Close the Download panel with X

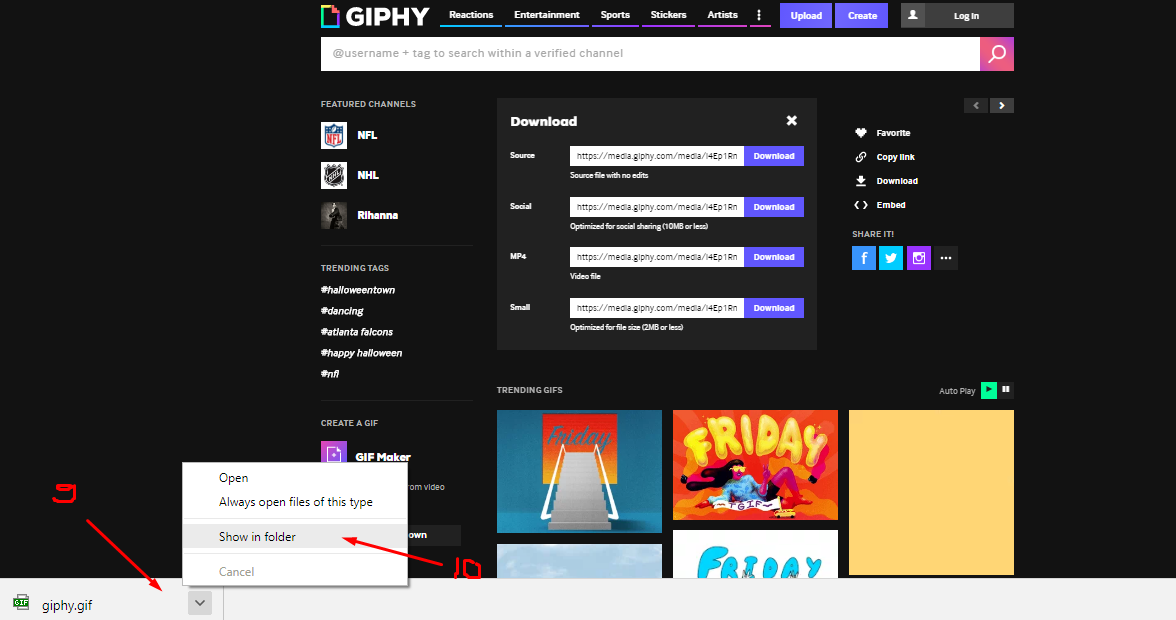(791, 121)
